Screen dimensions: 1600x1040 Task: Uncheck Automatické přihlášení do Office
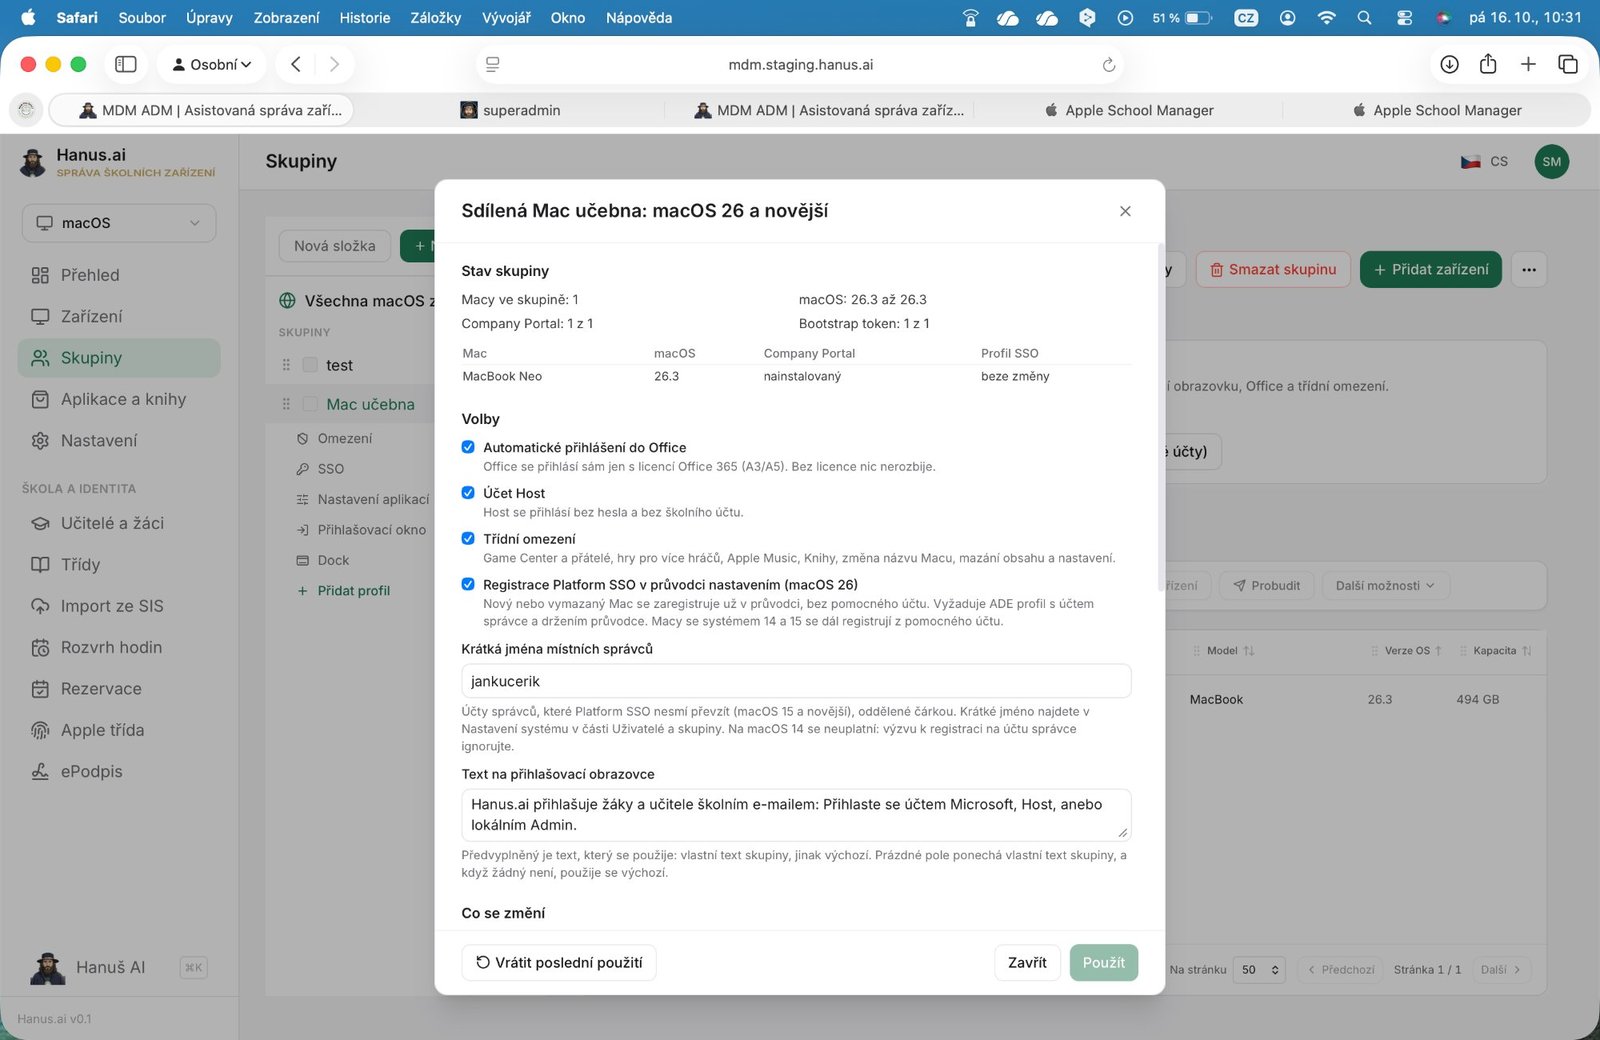pos(468,447)
